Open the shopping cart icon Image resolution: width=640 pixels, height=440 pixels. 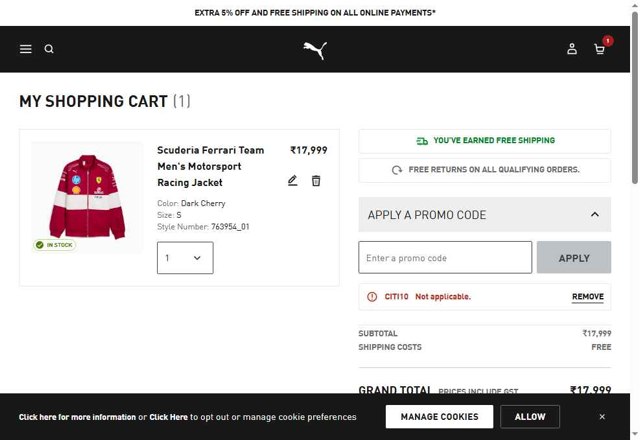(x=600, y=49)
